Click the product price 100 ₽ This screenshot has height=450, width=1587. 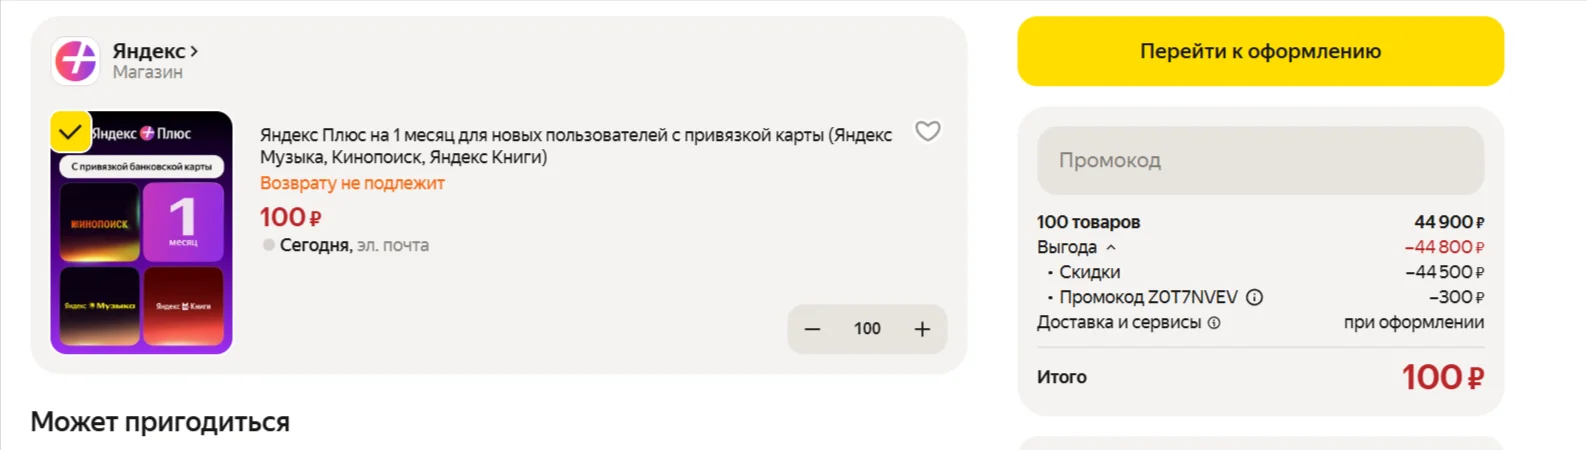pos(291,217)
